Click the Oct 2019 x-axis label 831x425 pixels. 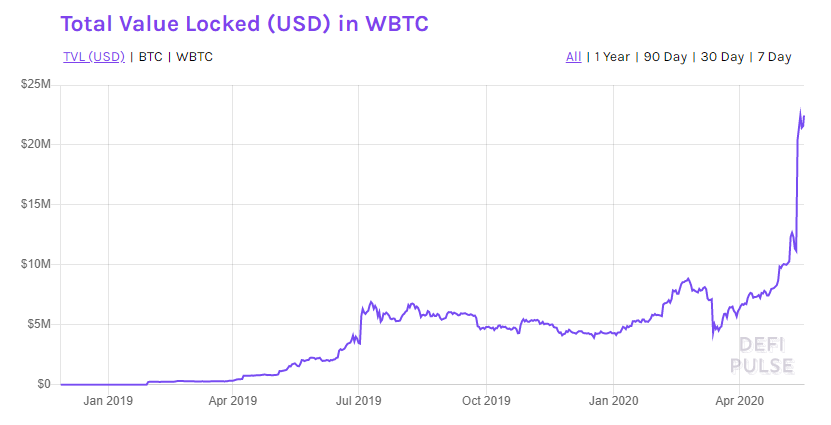(x=485, y=401)
